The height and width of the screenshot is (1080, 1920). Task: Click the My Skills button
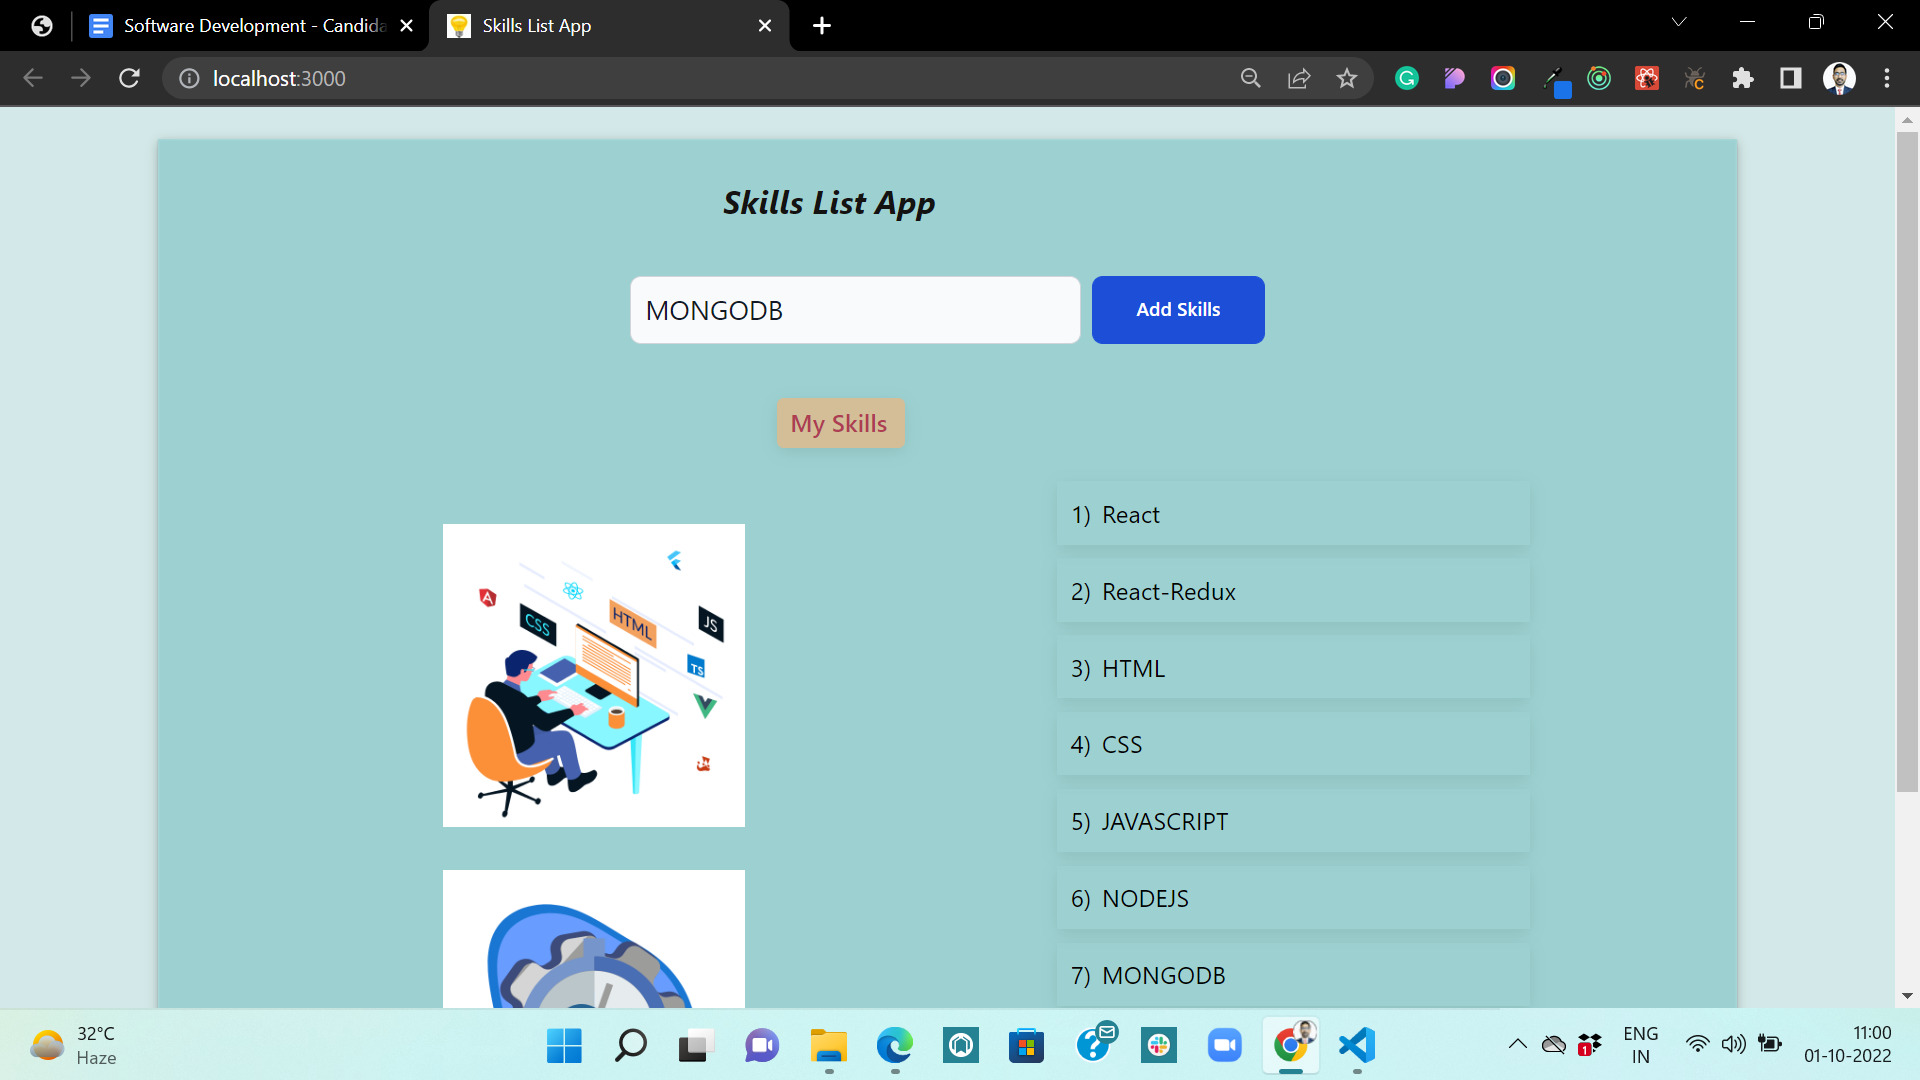click(840, 422)
